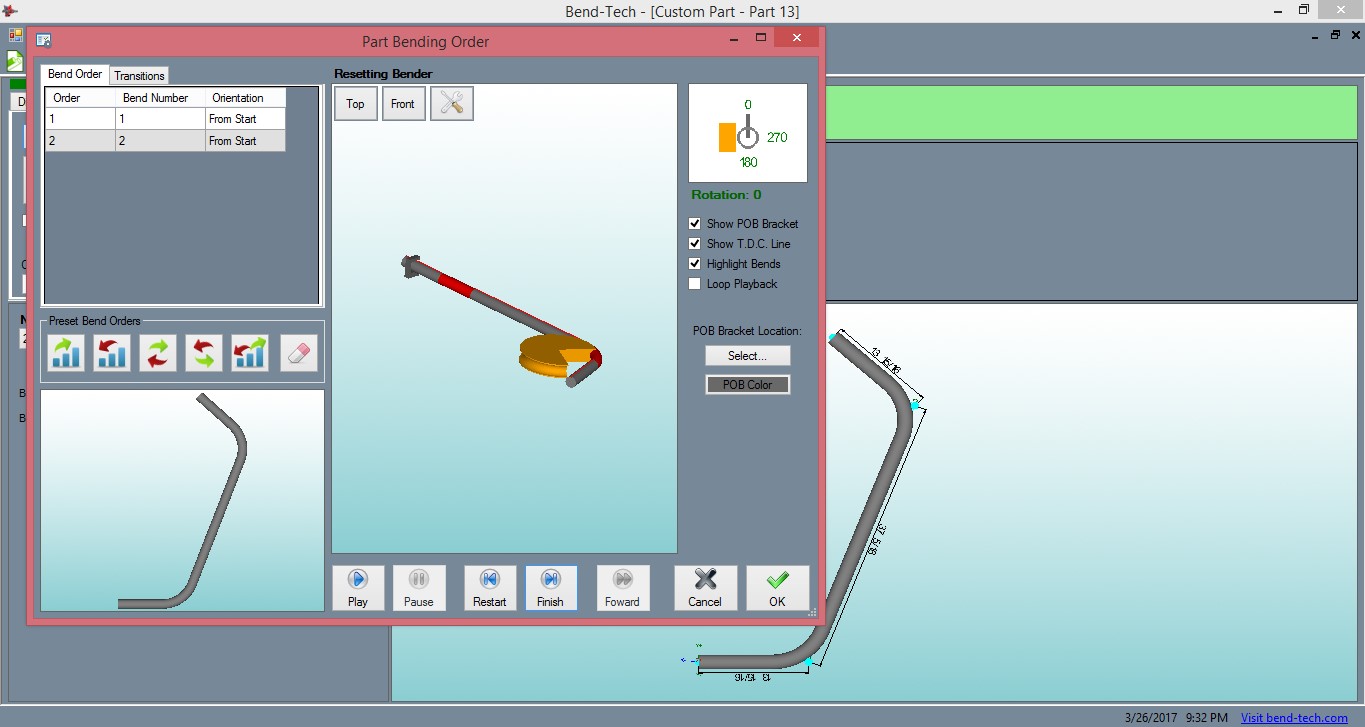Play the bending simulation
Viewport: 1365px width, 727px height.
point(358,588)
